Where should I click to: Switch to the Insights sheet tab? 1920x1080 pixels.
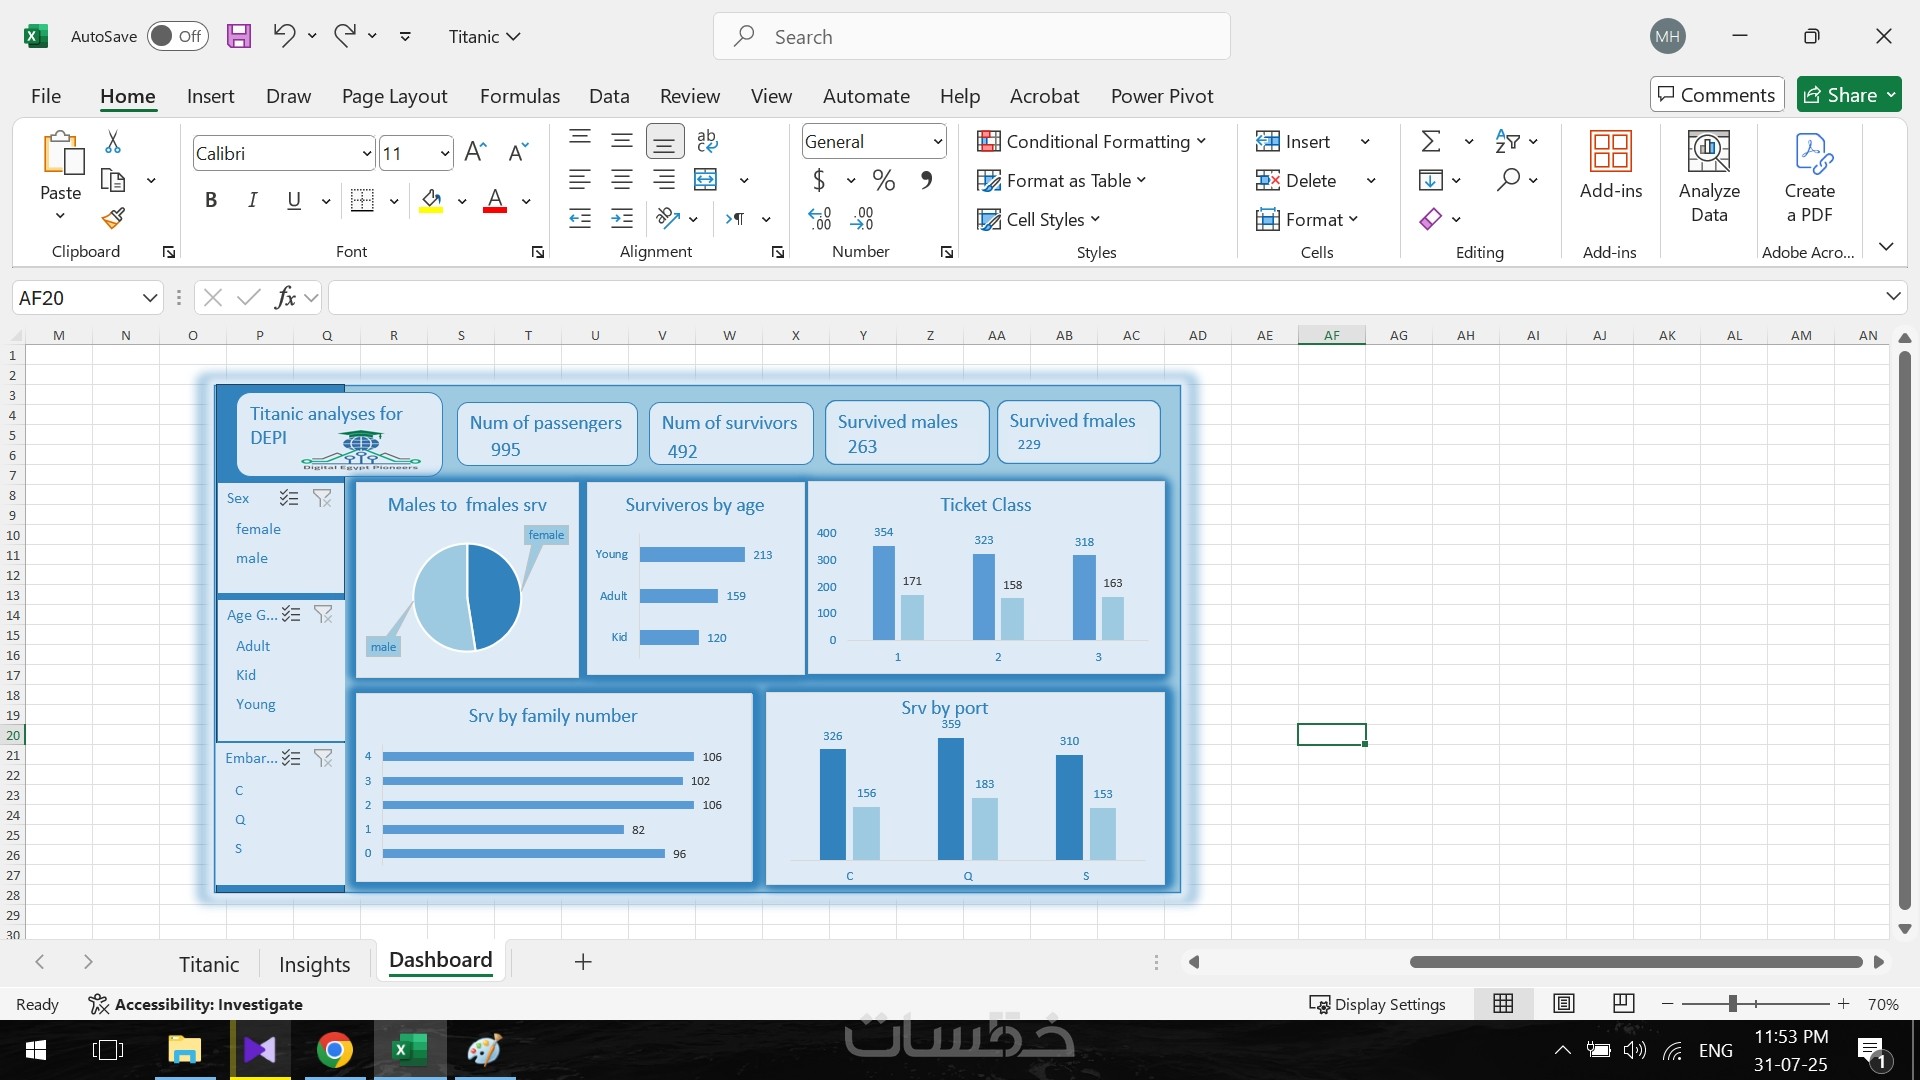(x=314, y=964)
